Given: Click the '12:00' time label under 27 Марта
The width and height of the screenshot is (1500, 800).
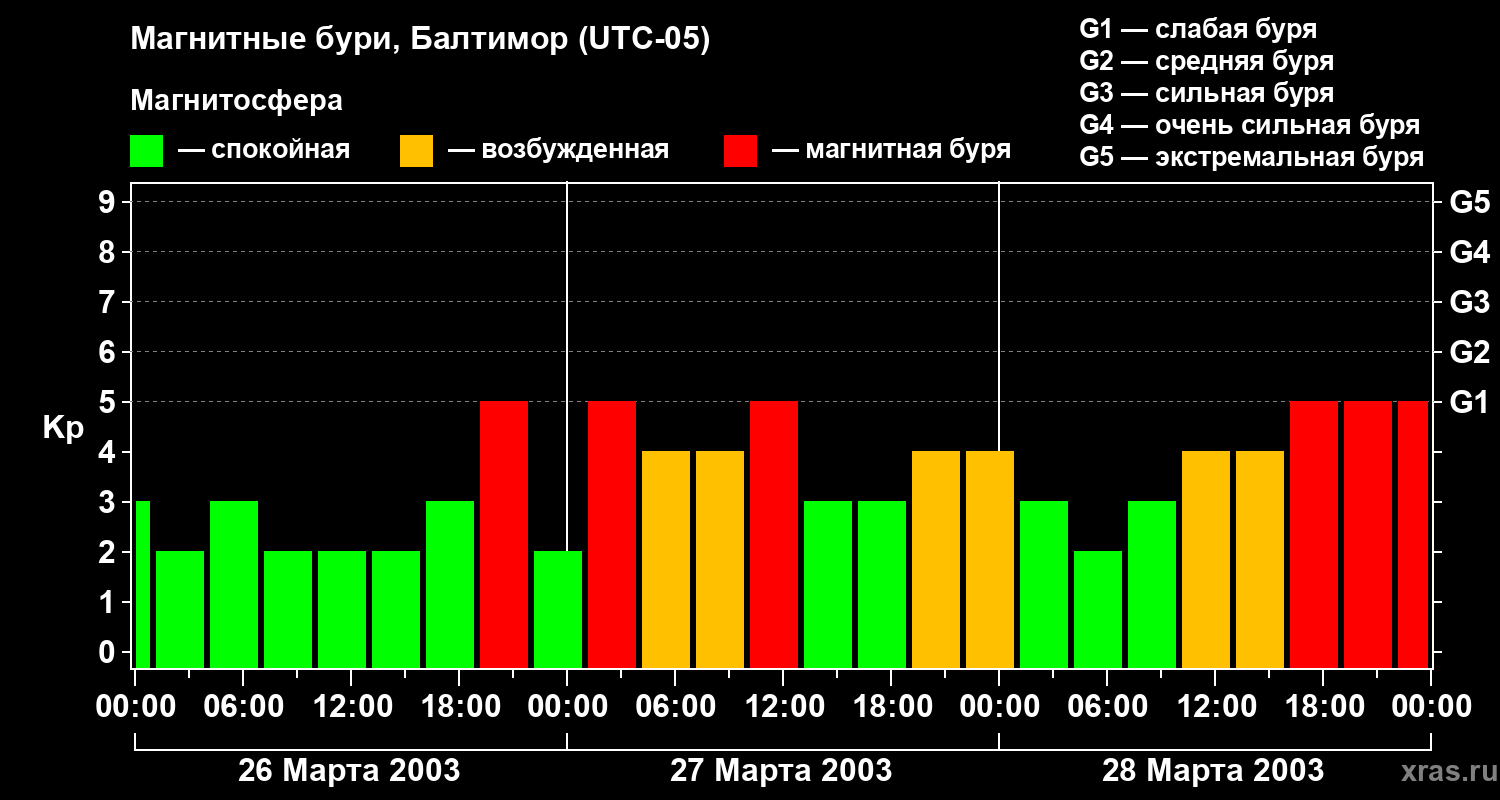Looking at the screenshot, I should (783, 707).
